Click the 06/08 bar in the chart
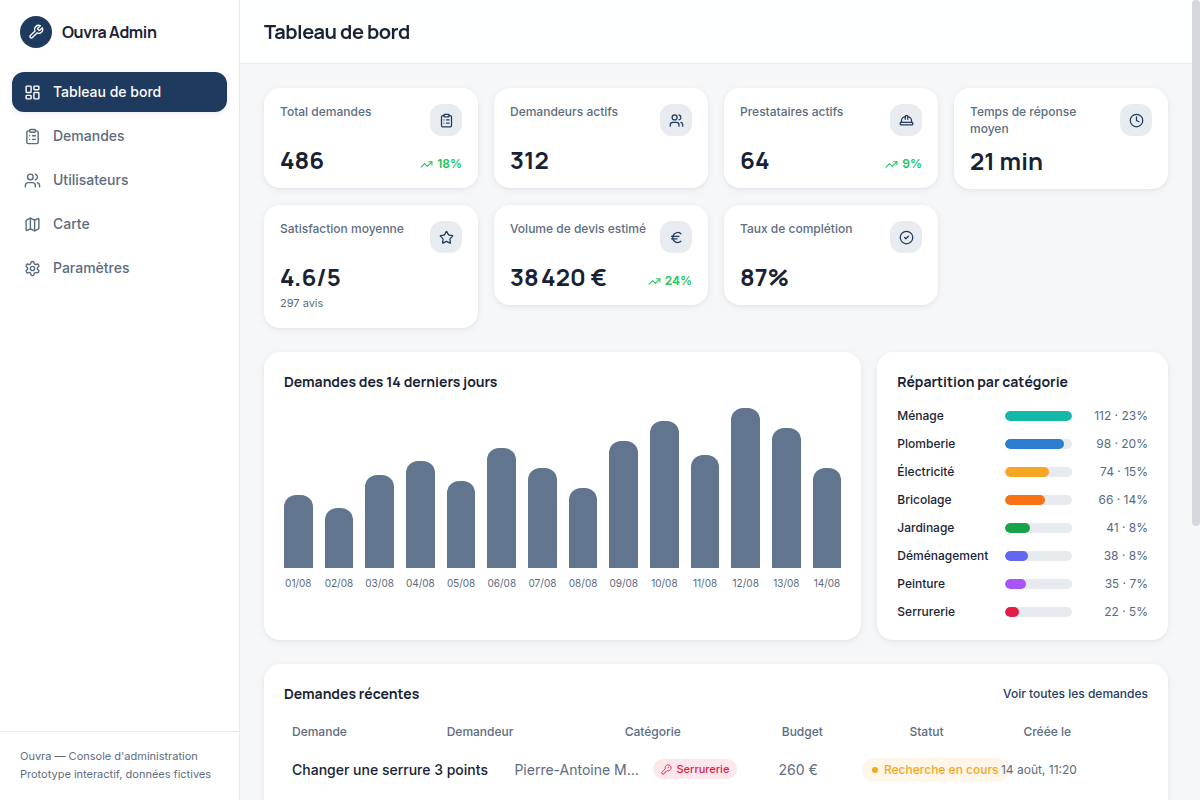This screenshot has height=800, width=1200. tap(501, 508)
